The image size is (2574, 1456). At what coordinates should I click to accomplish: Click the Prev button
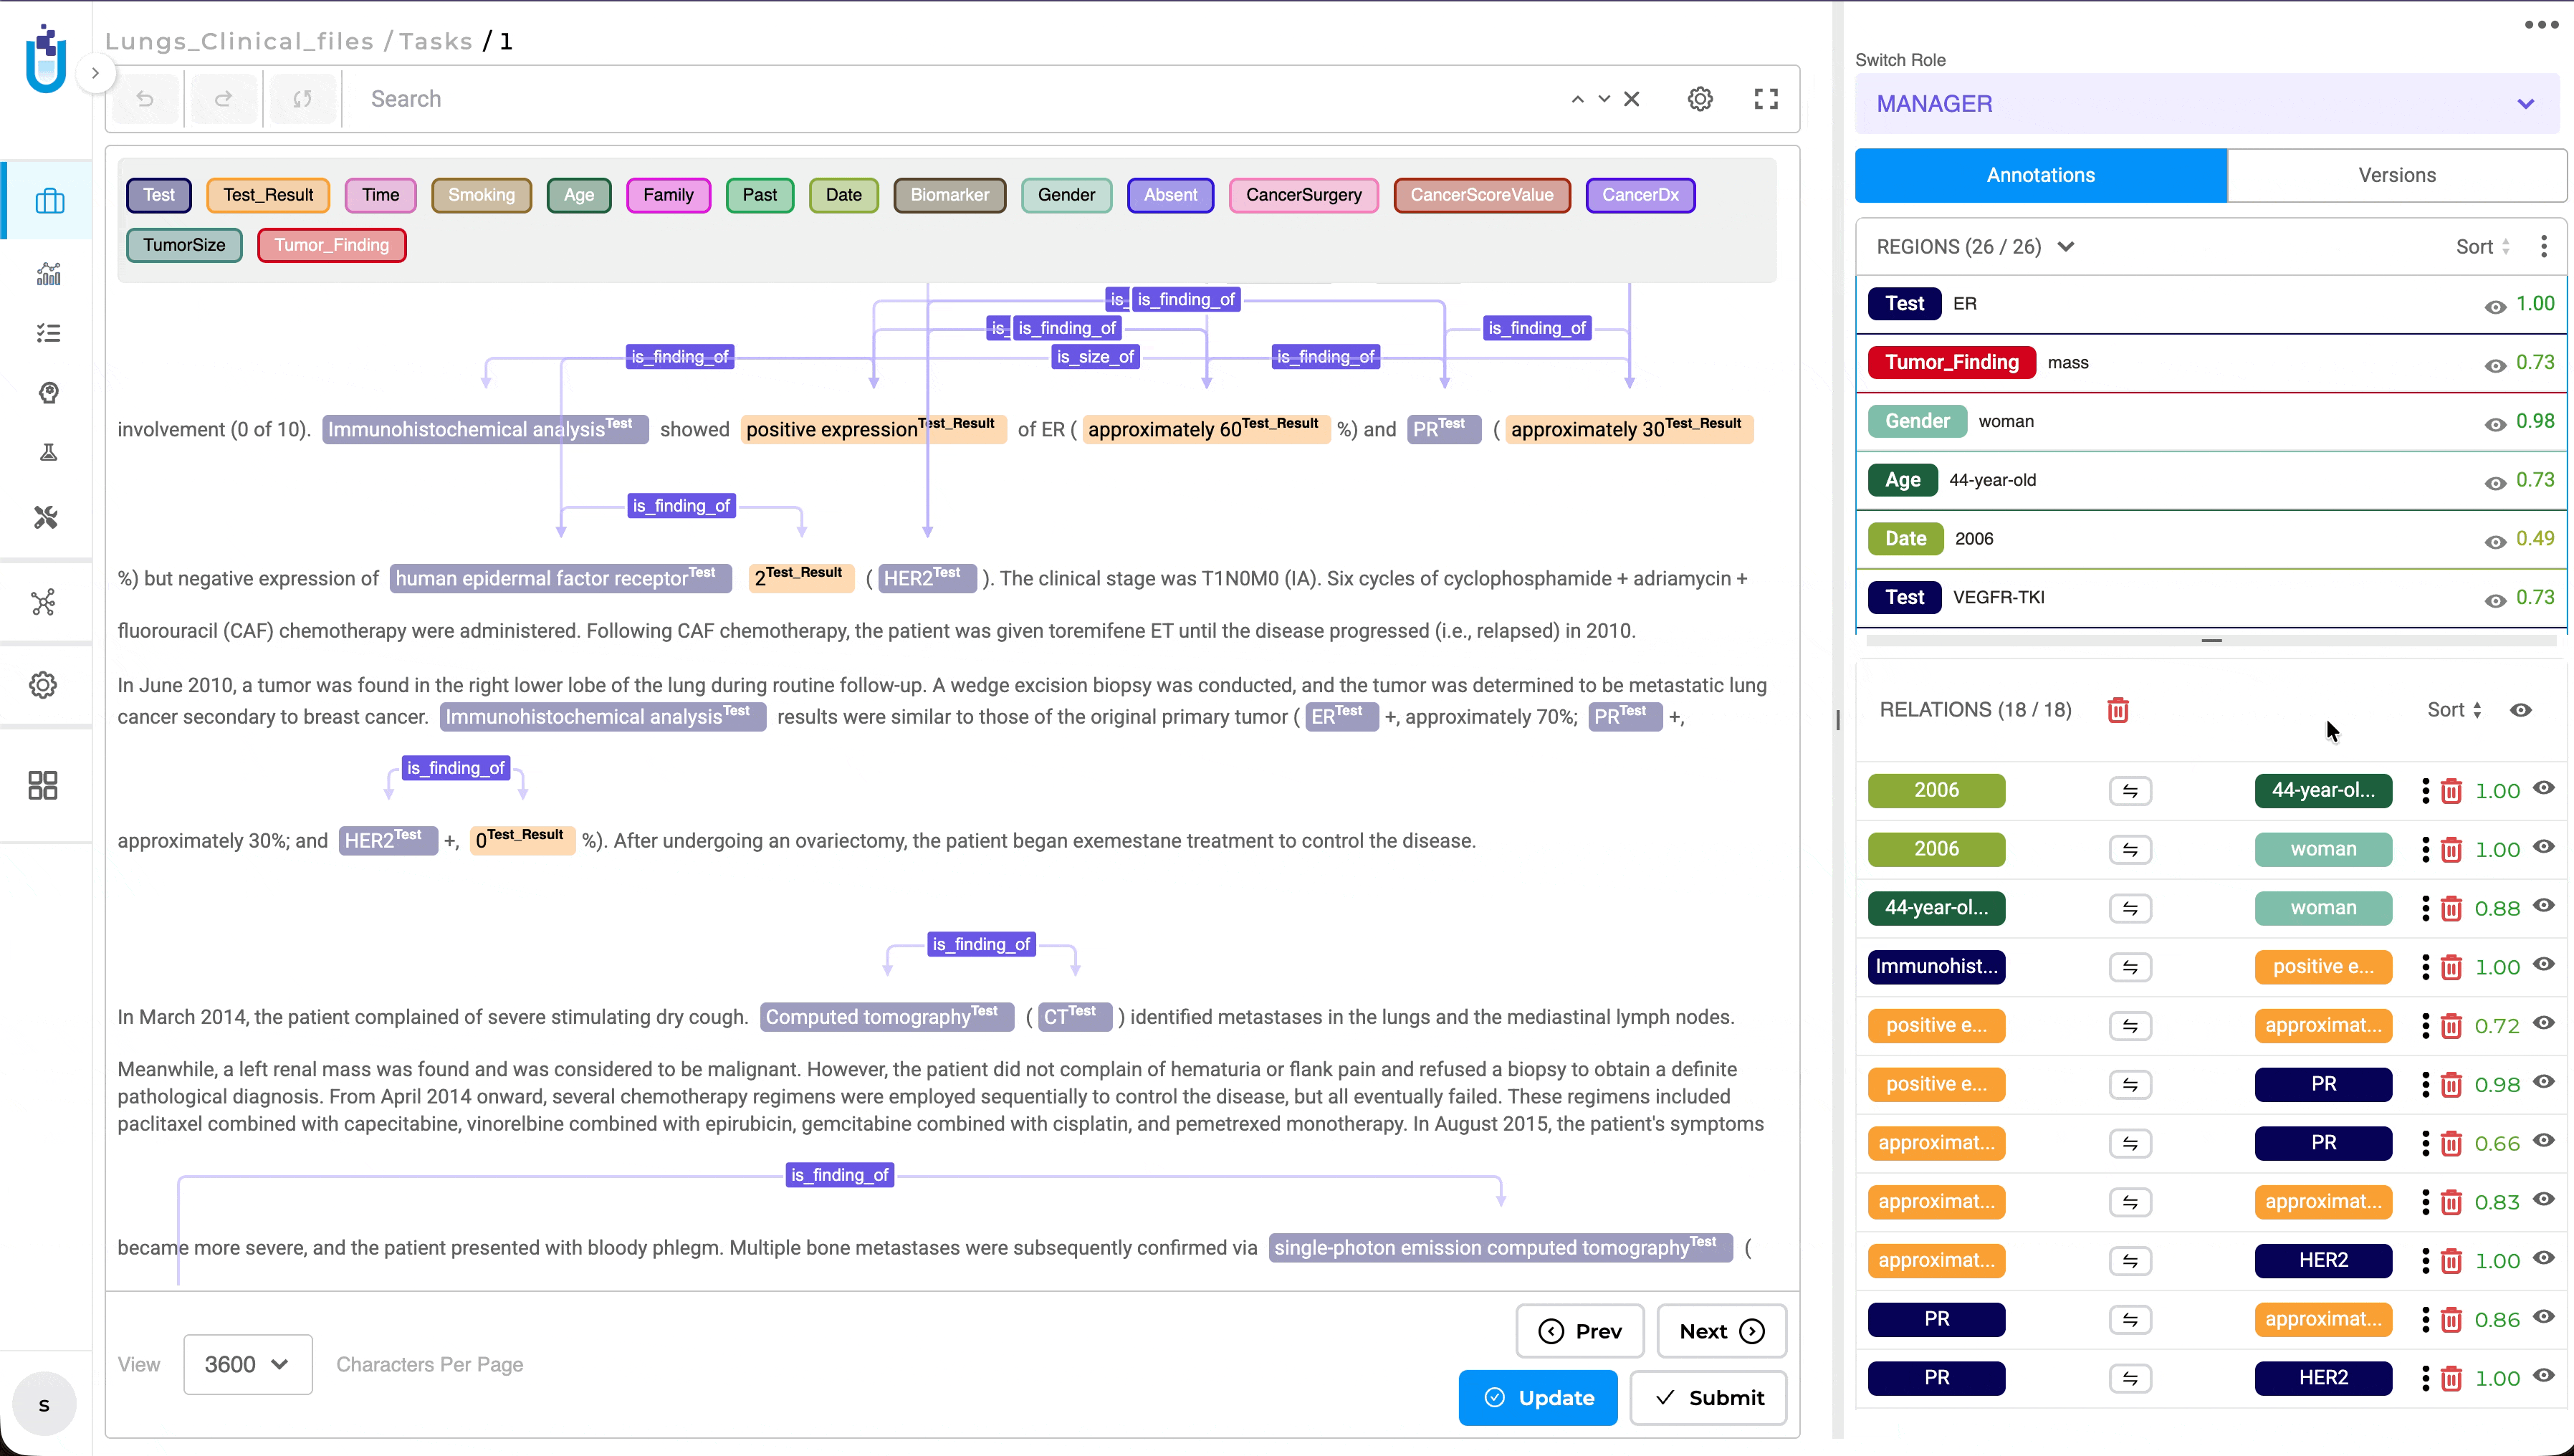(x=1579, y=1331)
